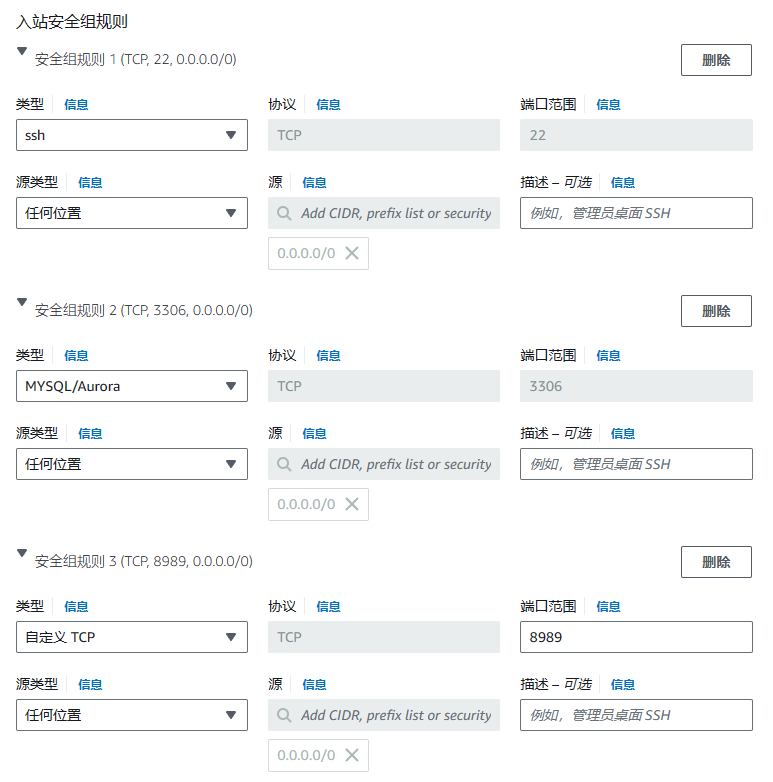Remove 0.0.0.0/0 CIDR from rule 3

coord(352,755)
